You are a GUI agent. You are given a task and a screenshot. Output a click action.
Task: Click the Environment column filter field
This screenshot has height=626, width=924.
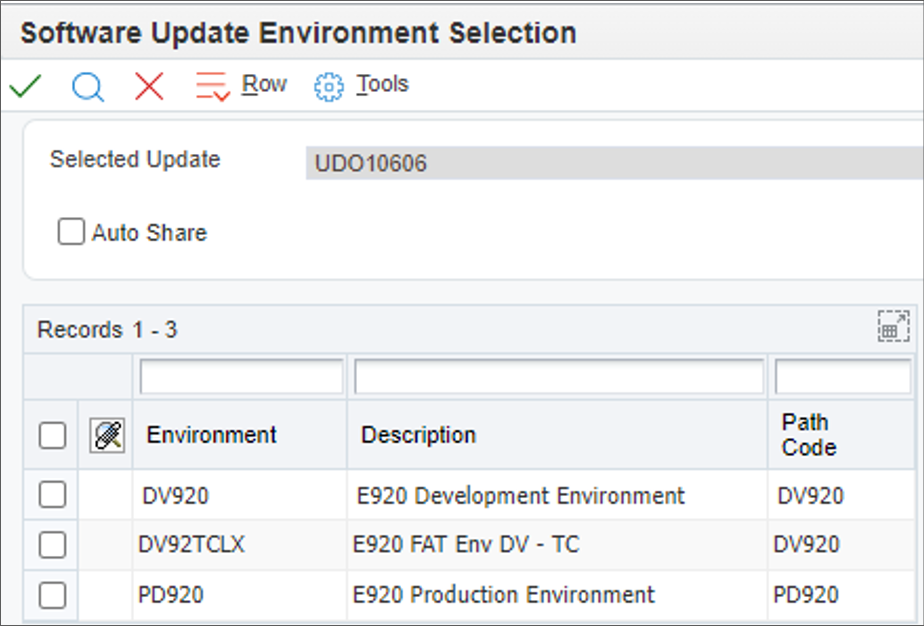pyautogui.click(x=241, y=377)
